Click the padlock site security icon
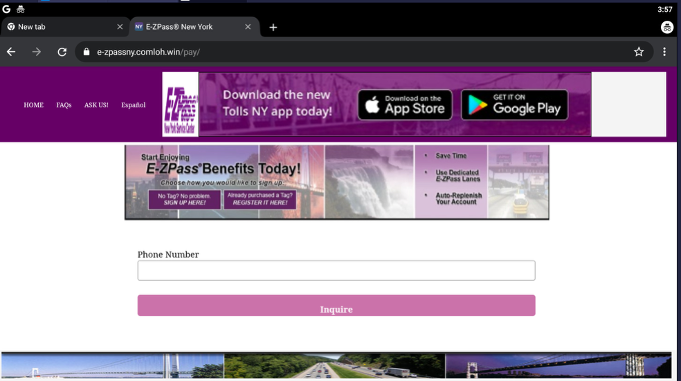Screen dimensions: 681x381 pos(86,52)
